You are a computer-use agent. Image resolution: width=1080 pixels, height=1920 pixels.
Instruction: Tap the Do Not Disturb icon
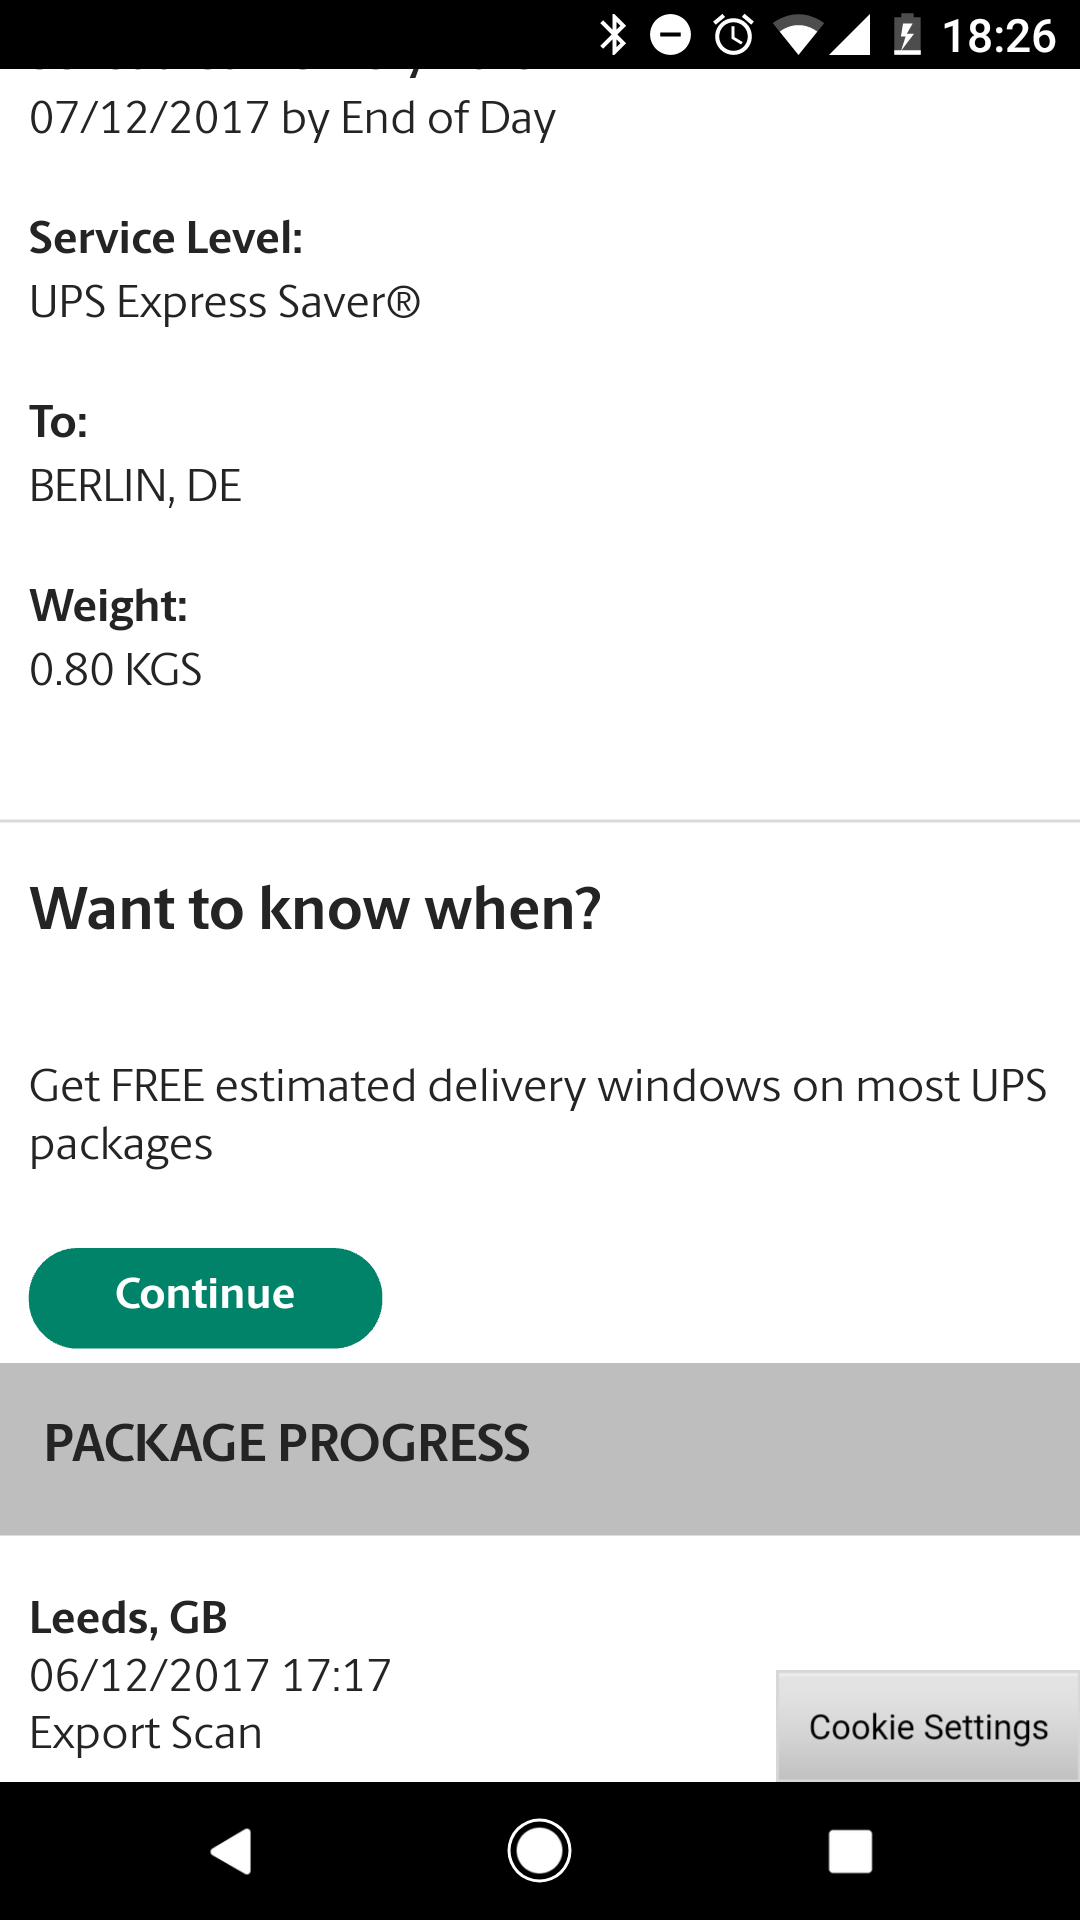pyautogui.click(x=670, y=36)
